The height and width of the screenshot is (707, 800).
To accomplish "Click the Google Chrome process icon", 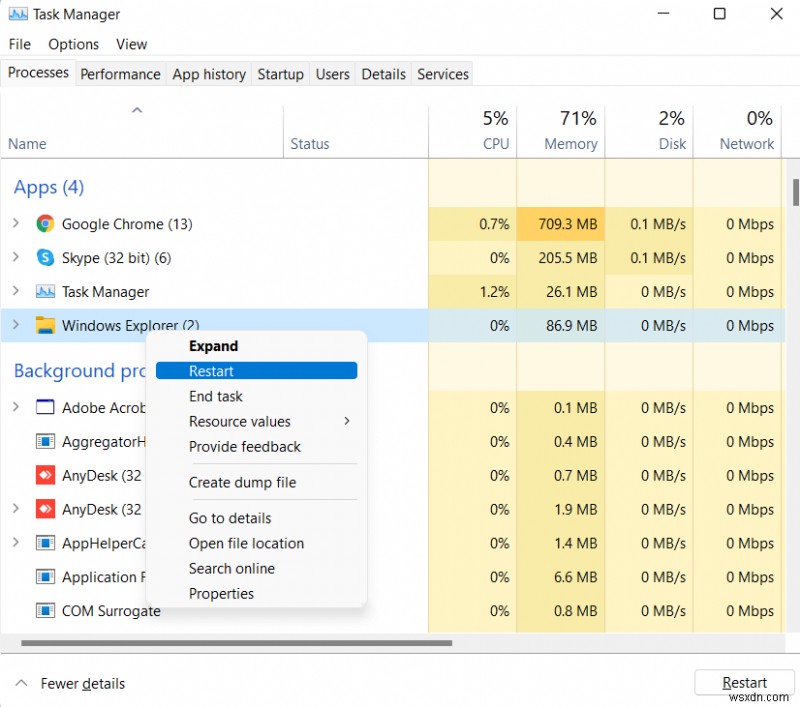I will 45,224.
